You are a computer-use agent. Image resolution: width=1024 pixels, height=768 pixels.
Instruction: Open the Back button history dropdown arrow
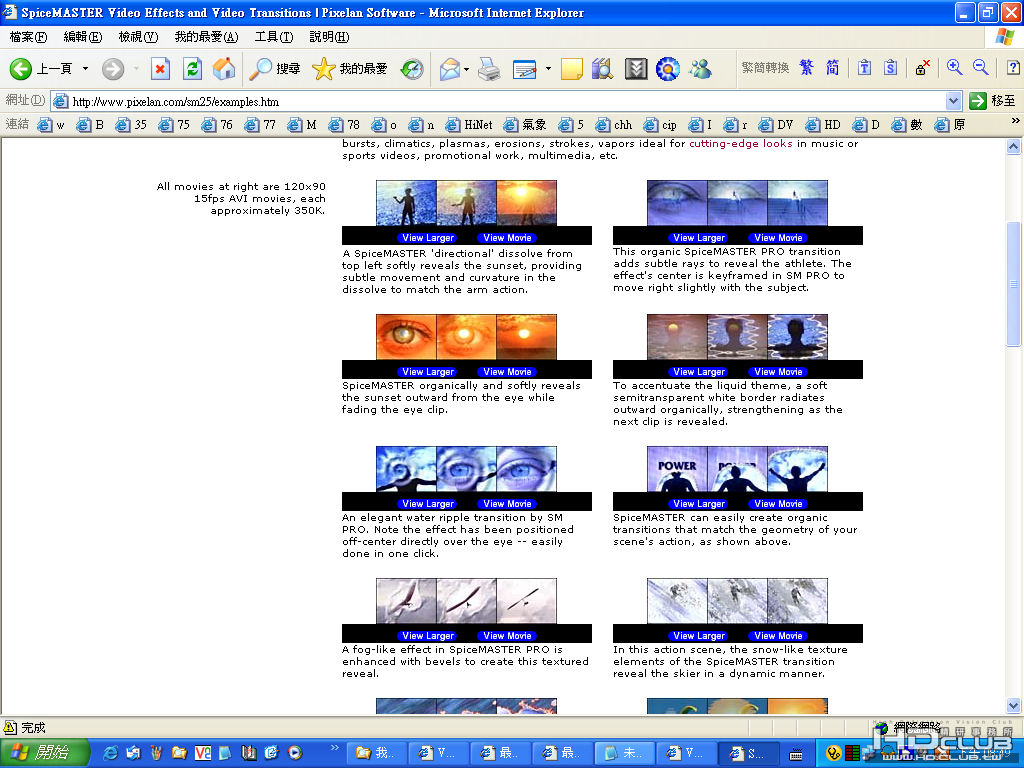click(x=85, y=69)
